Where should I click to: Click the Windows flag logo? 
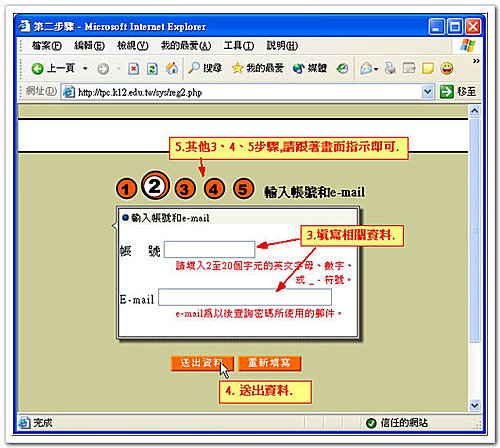(468, 45)
